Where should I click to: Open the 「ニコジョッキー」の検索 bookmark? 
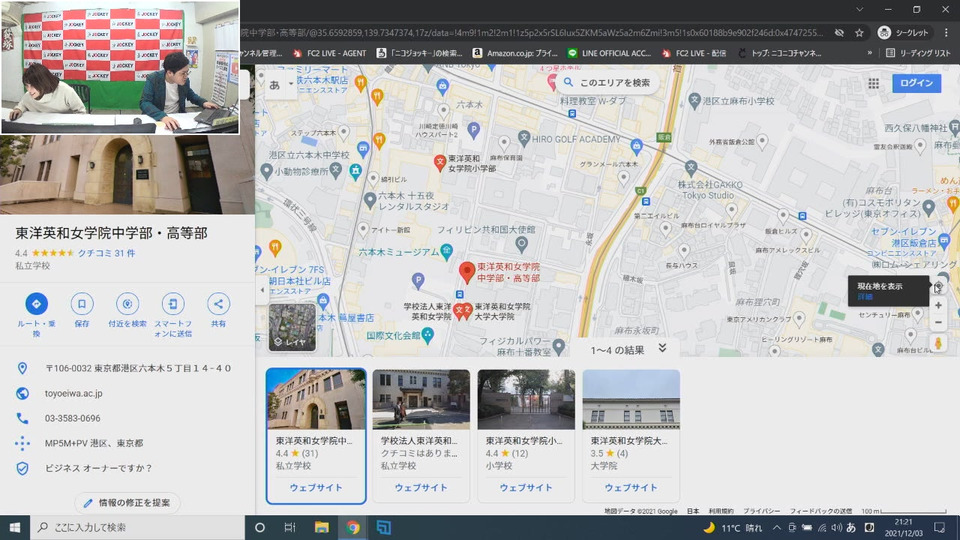(420, 53)
